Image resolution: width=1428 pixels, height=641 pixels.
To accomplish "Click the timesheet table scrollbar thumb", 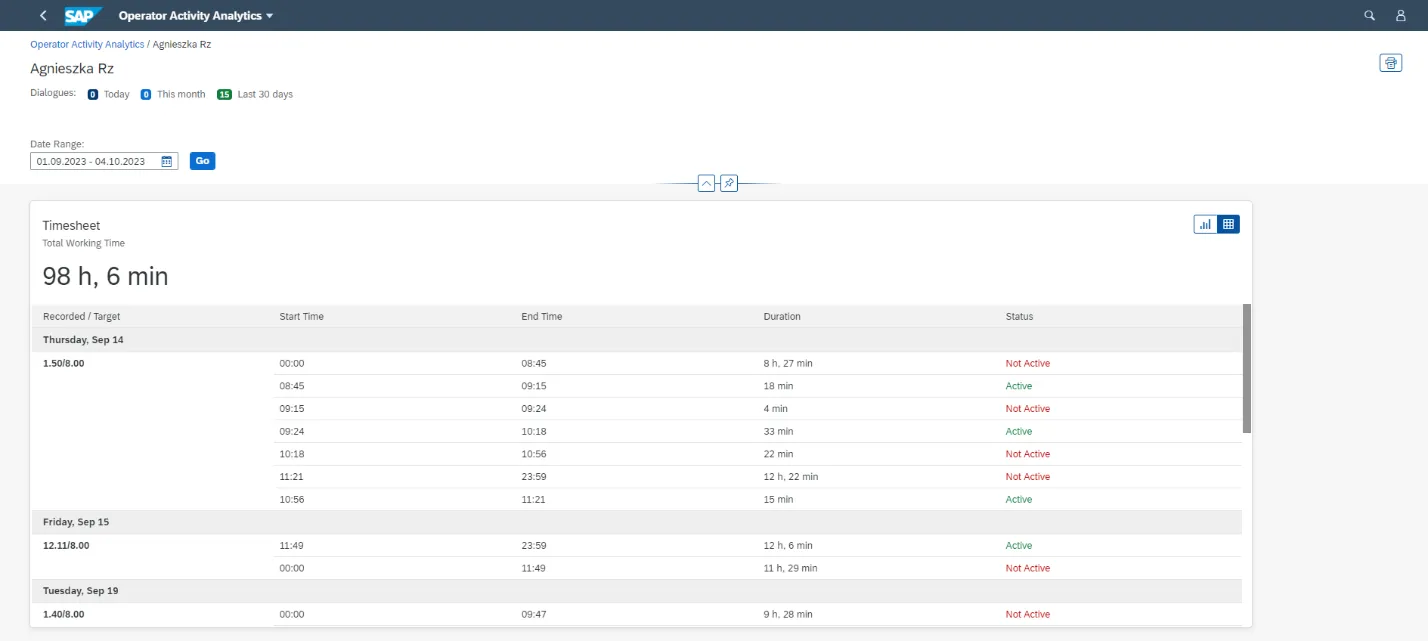I will (1247, 368).
